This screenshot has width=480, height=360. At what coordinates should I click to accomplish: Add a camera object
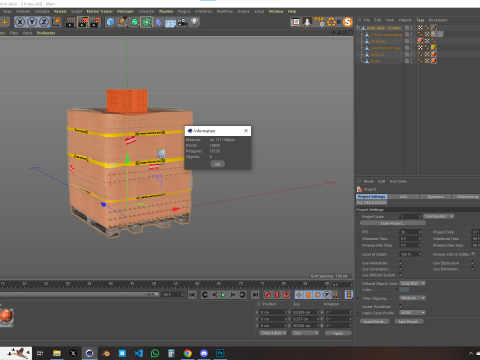point(182,22)
